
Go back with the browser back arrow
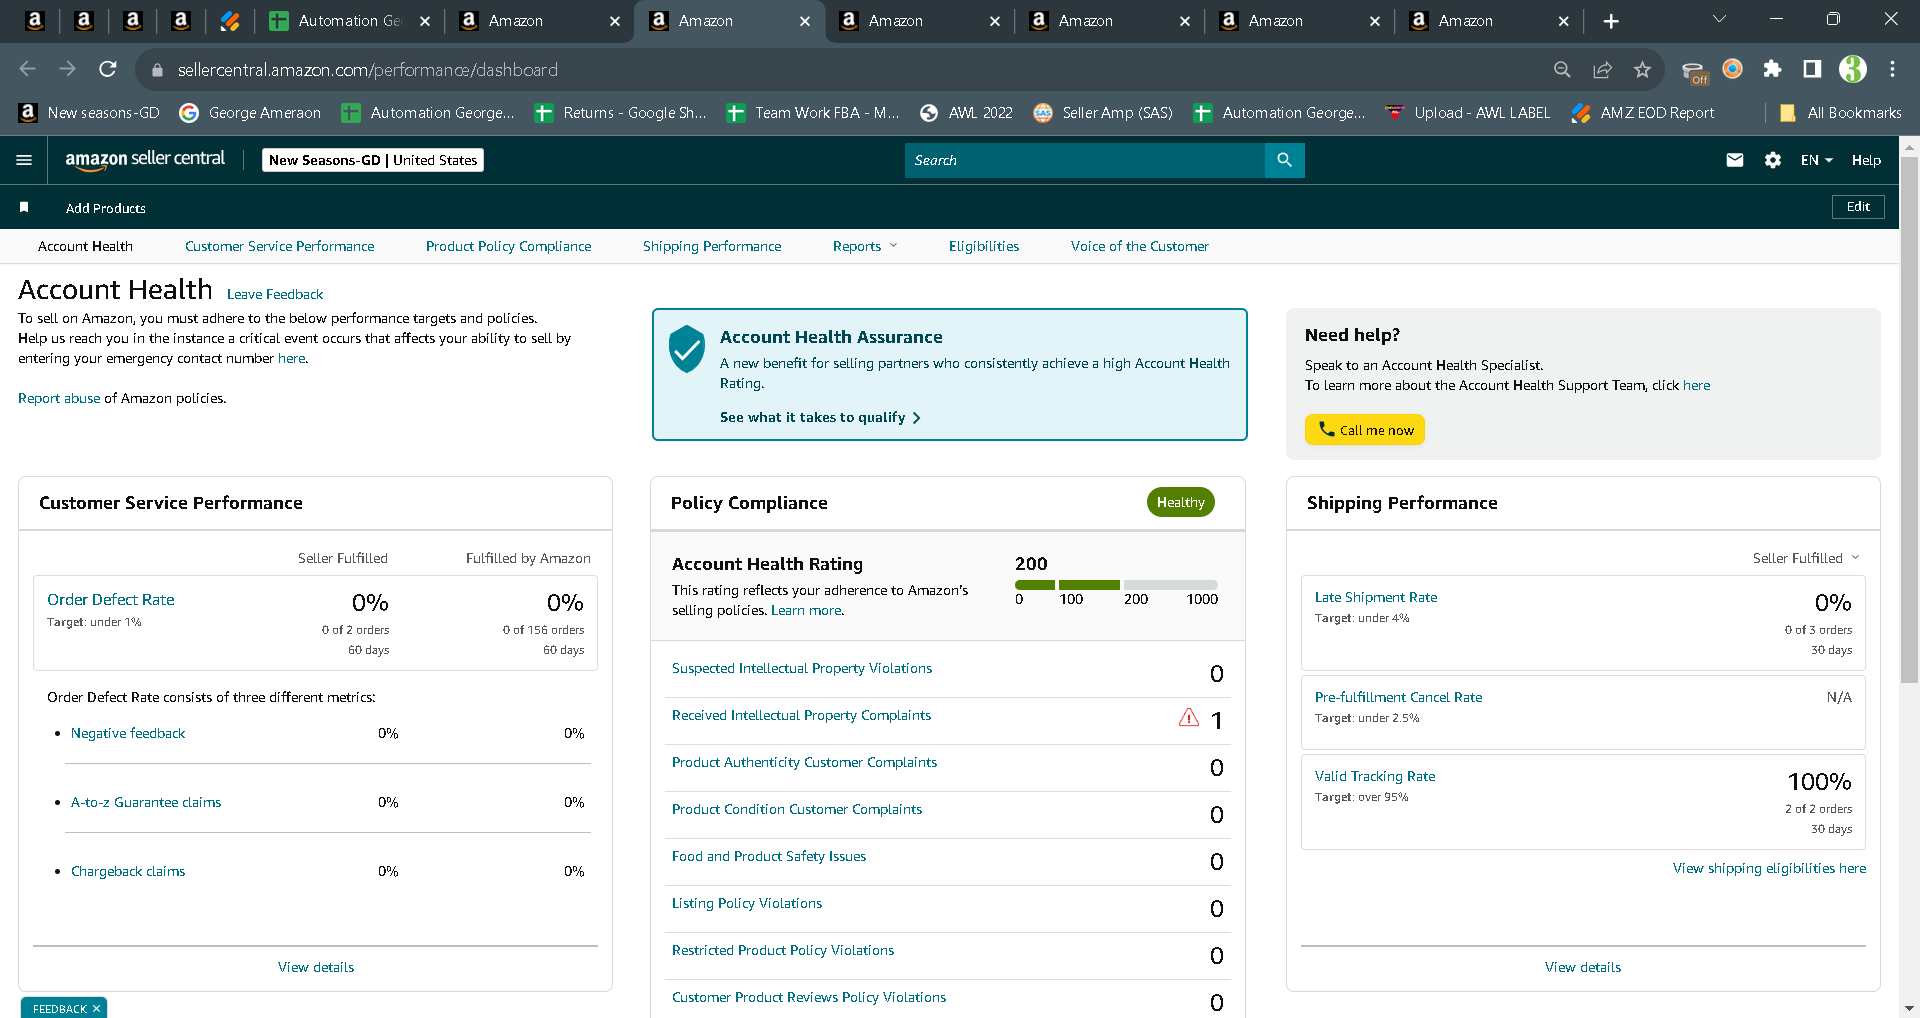pos(28,69)
